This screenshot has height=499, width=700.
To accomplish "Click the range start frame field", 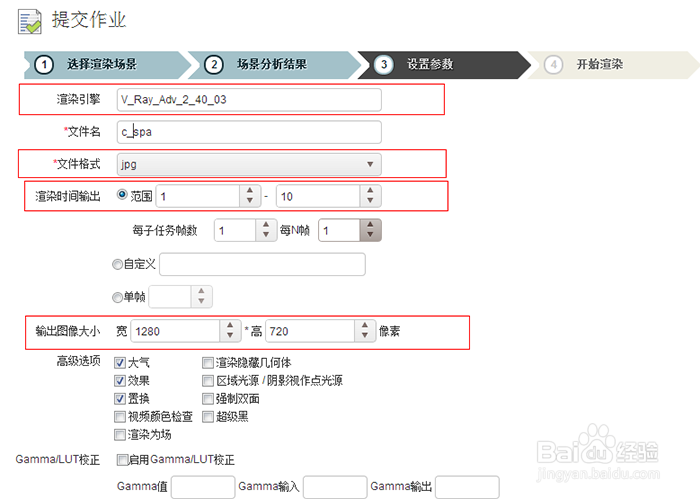I will (x=198, y=196).
